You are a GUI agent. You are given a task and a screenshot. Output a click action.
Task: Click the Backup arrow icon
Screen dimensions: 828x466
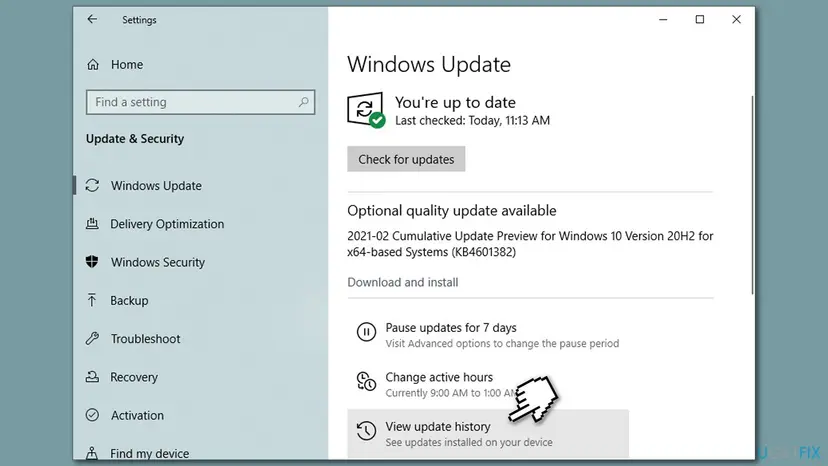coord(92,300)
